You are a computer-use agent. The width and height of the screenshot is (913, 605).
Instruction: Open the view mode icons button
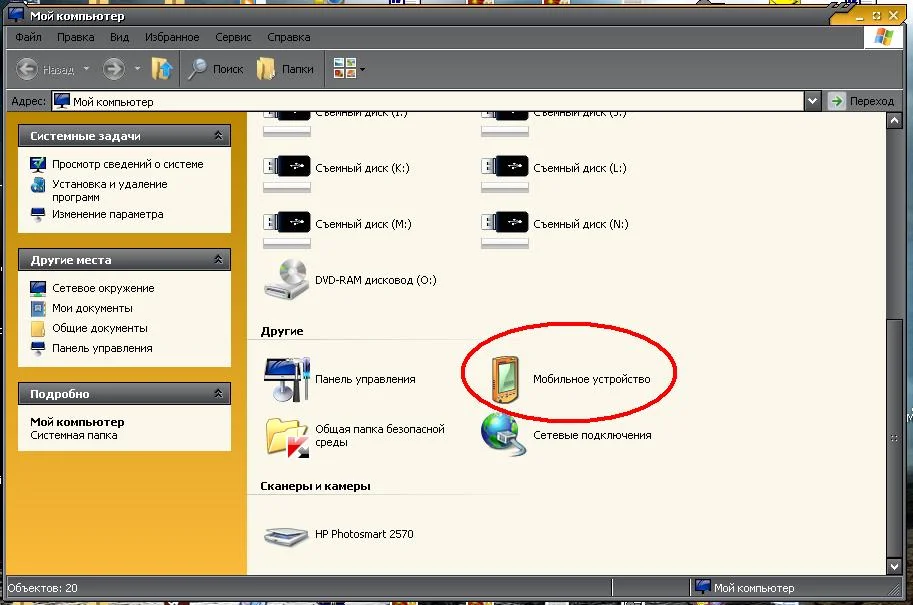[345, 69]
